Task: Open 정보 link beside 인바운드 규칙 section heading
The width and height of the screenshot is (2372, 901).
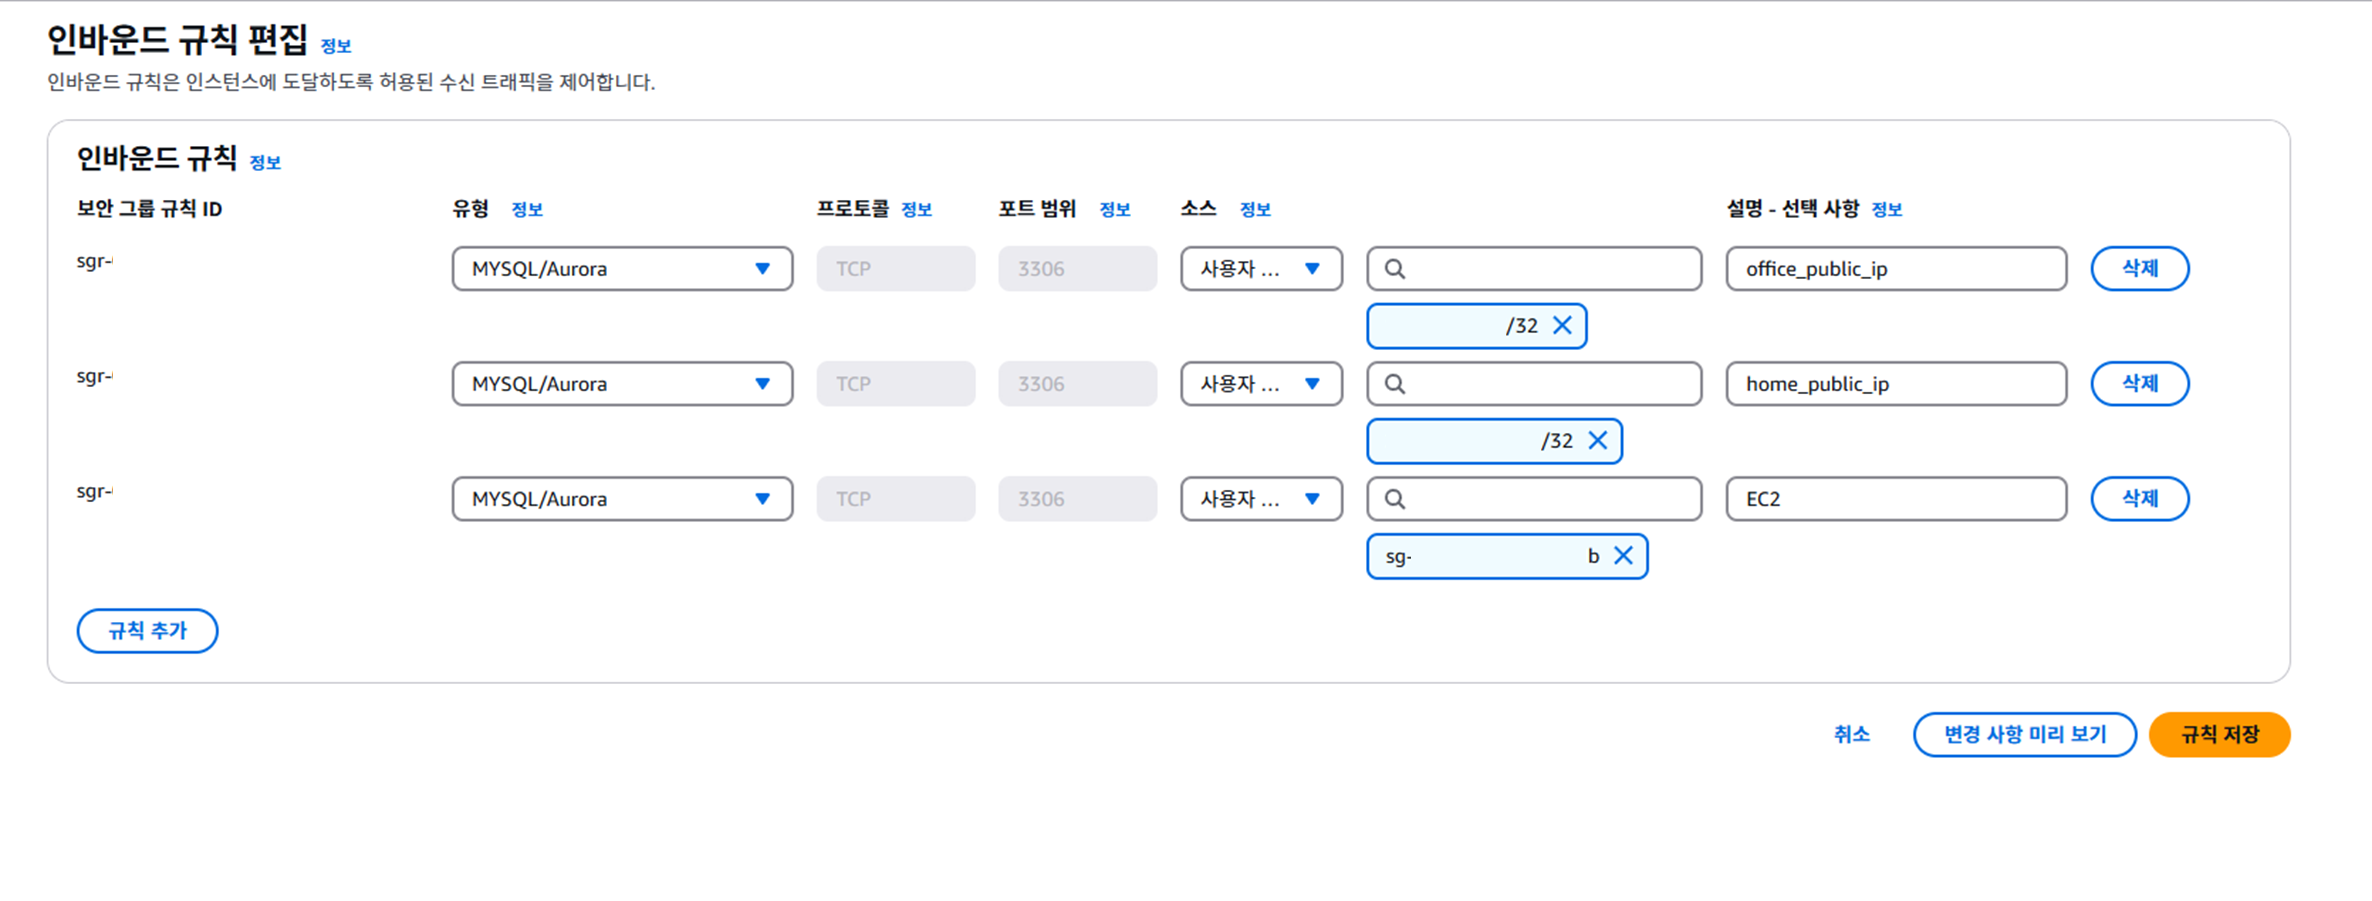Action: coord(265,162)
